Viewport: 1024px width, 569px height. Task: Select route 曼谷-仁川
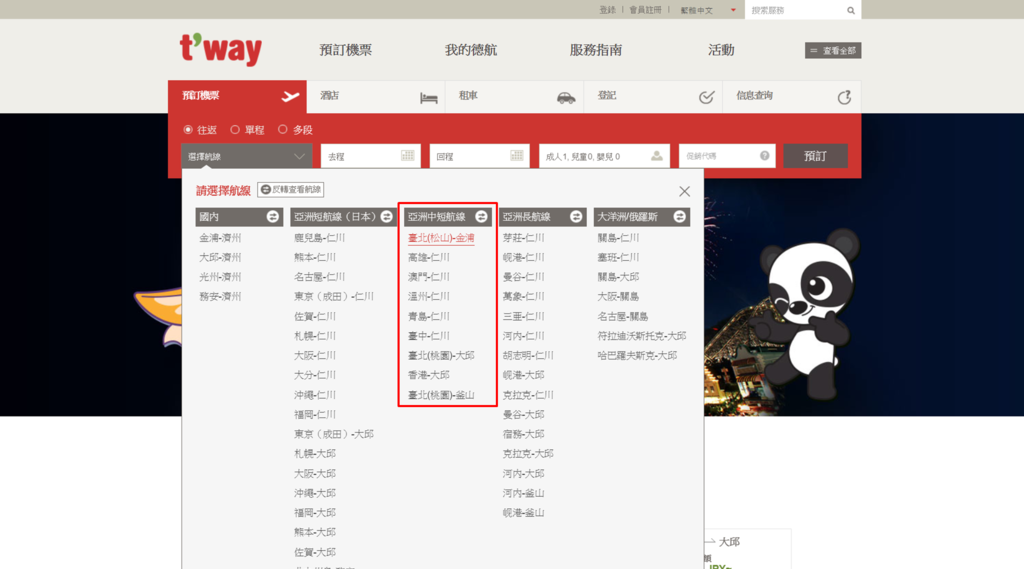[x=524, y=277]
